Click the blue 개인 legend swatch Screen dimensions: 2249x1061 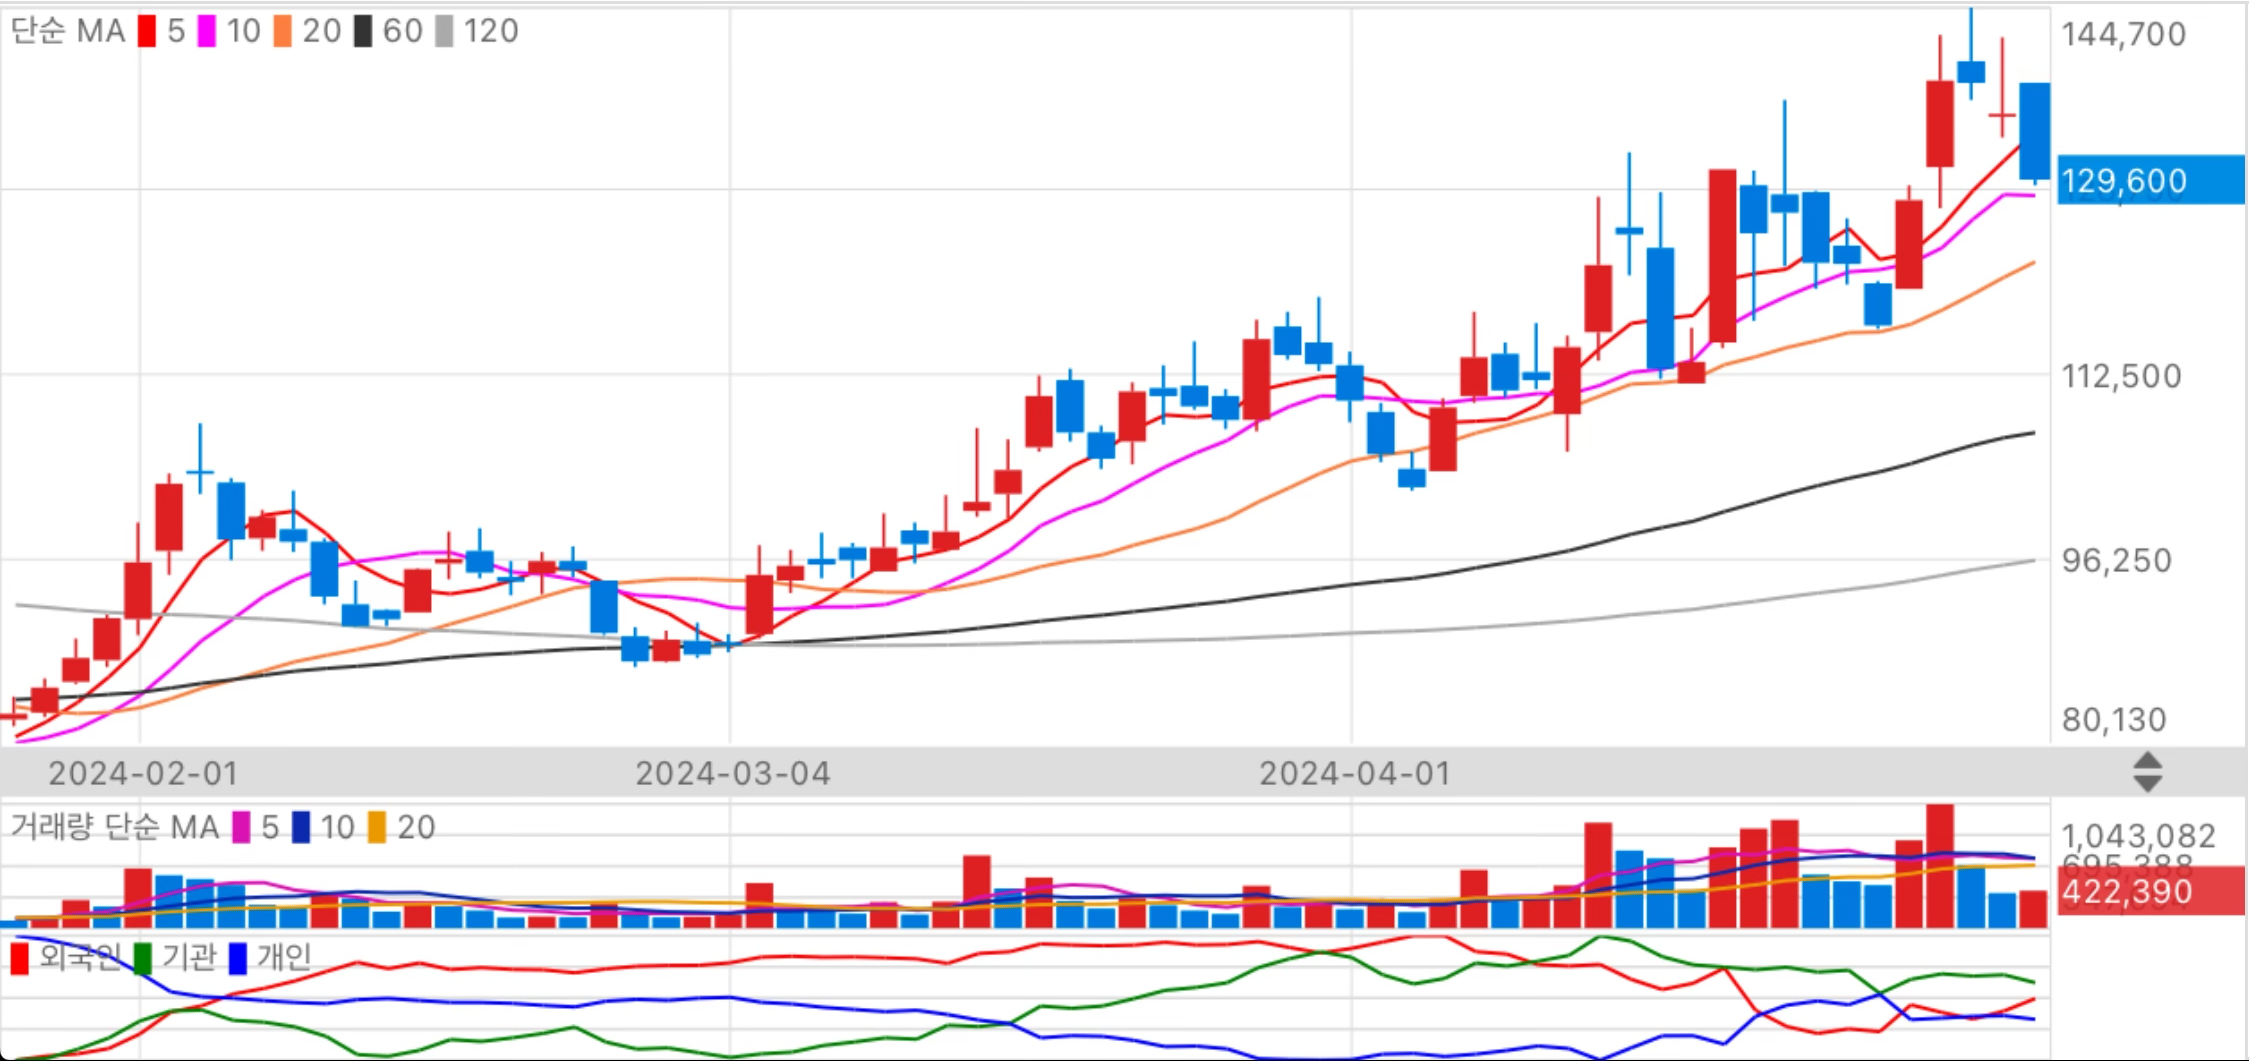tap(237, 958)
